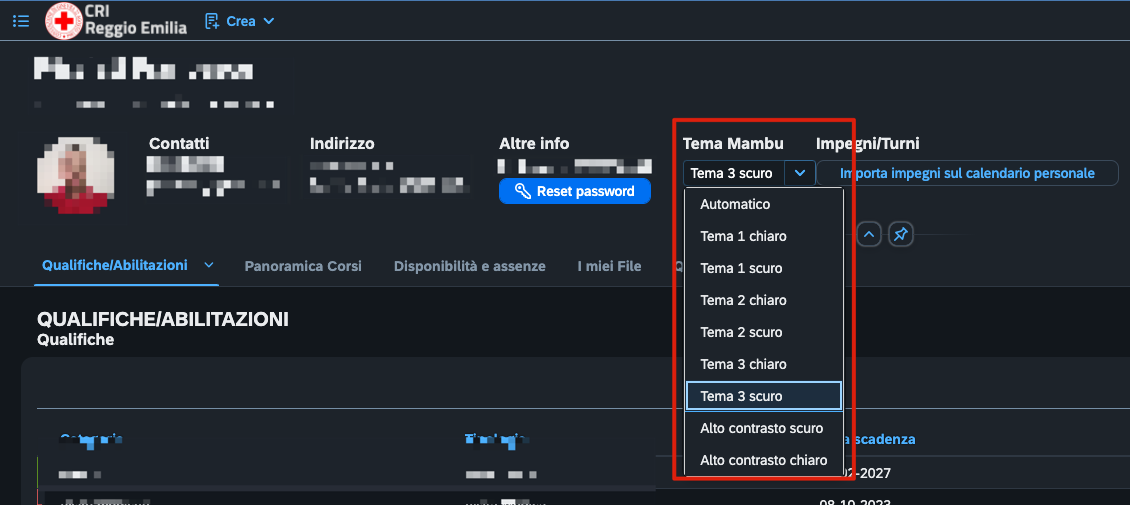Viewport: 1130px width, 505px height.
Task: Switch to the Panoramica Corsi tab
Action: coord(303,267)
